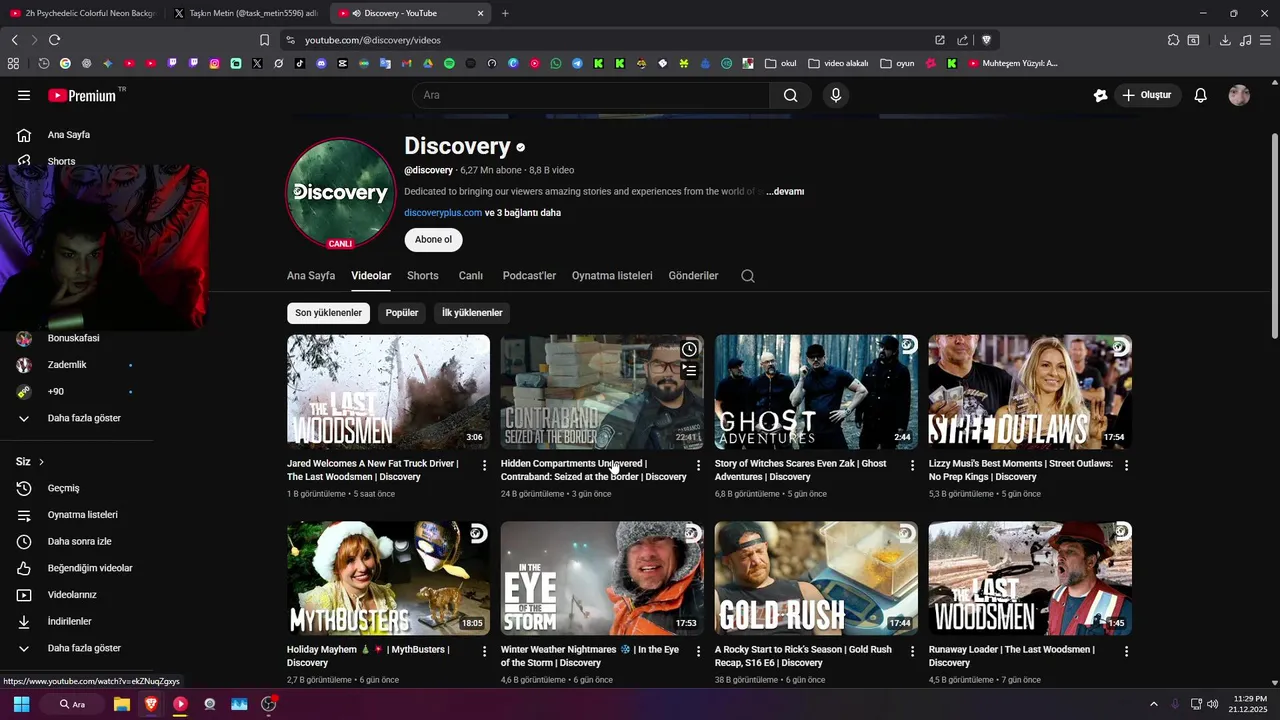Select the Son yüklenenler filter chip

tap(328, 313)
